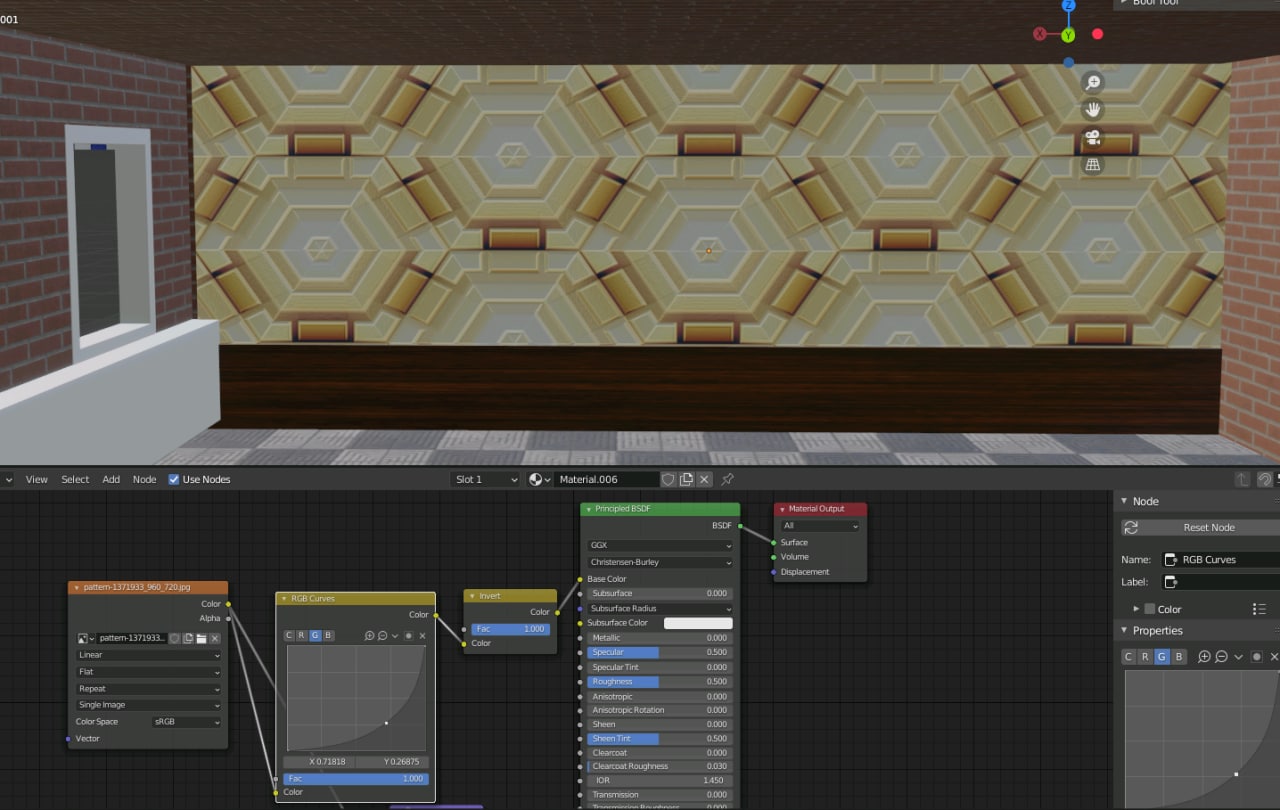Click the viewport zoom magnifier icon
1280x810 pixels.
click(1093, 83)
